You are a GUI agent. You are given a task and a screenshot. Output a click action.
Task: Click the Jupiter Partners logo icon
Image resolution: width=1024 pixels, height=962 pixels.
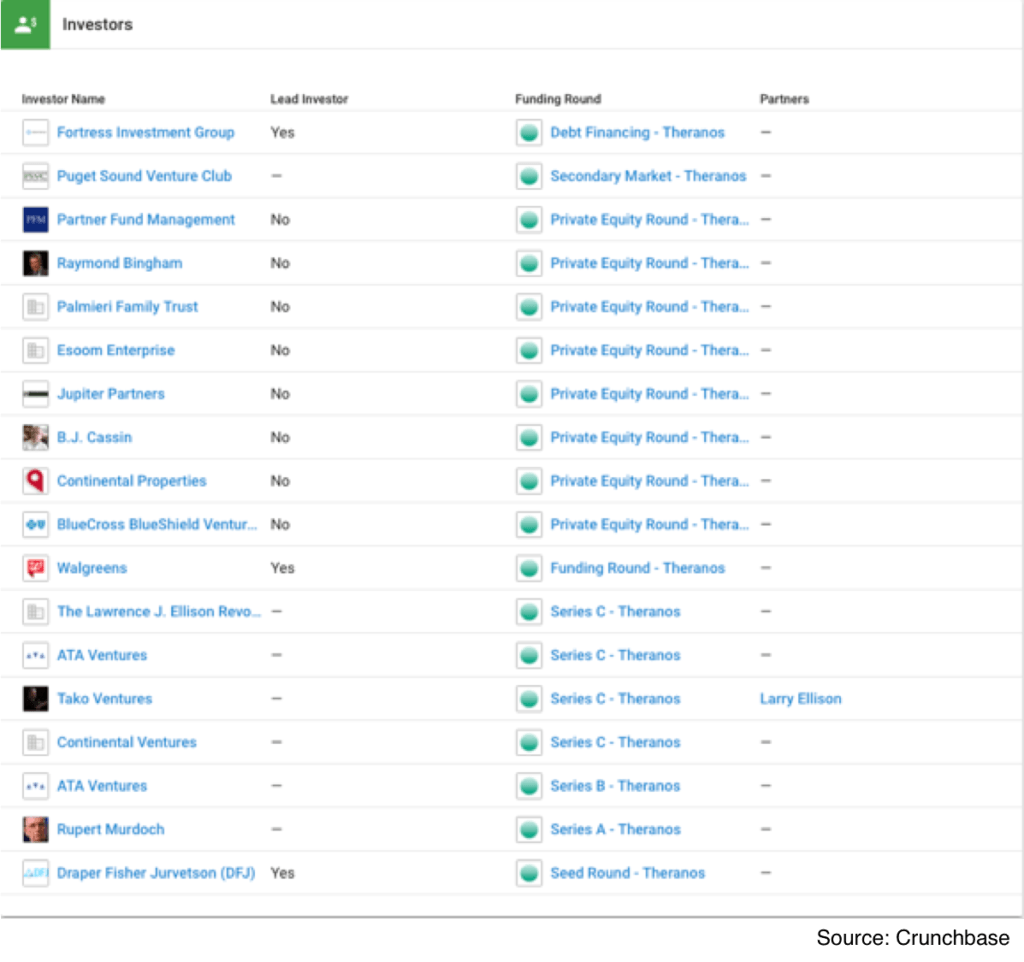[35, 394]
